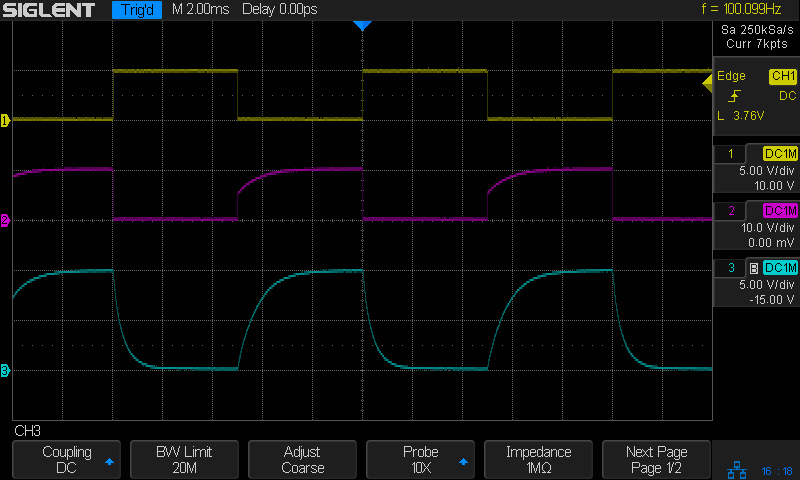Click the cyan channel 3 ground marker
The width and height of the screenshot is (800, 480).
tap(5, 371)
